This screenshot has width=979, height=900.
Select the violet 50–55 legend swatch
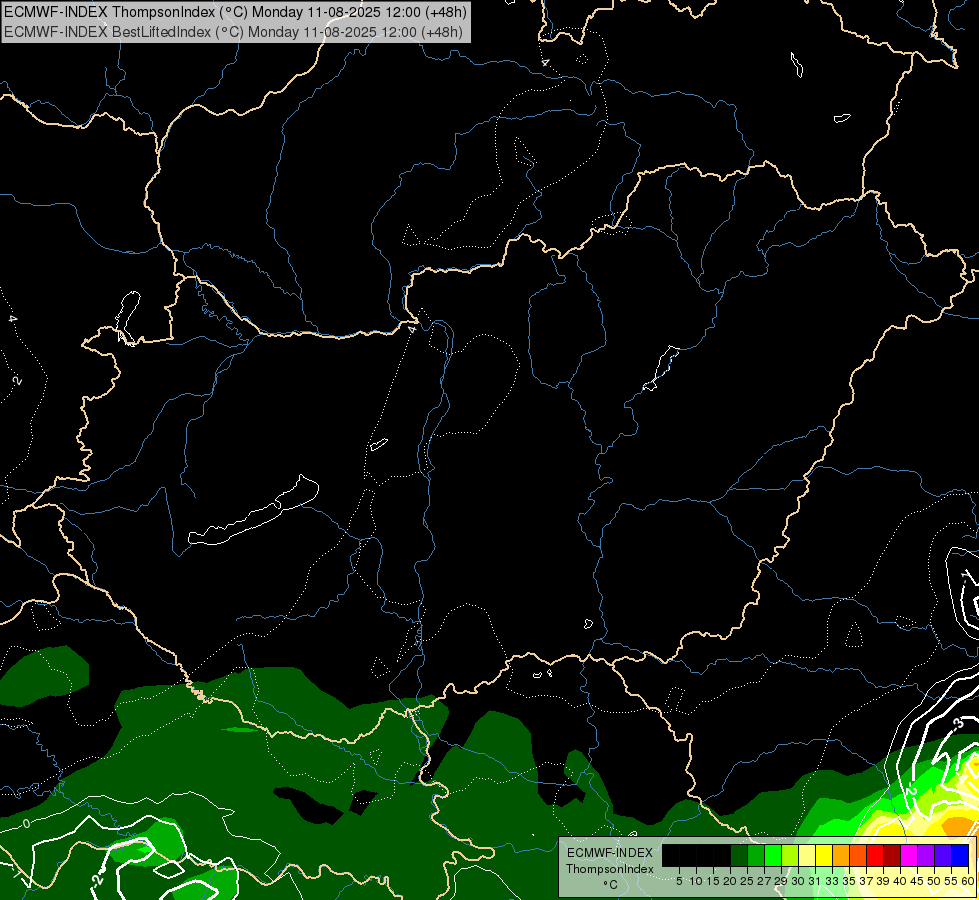[943, 855]
